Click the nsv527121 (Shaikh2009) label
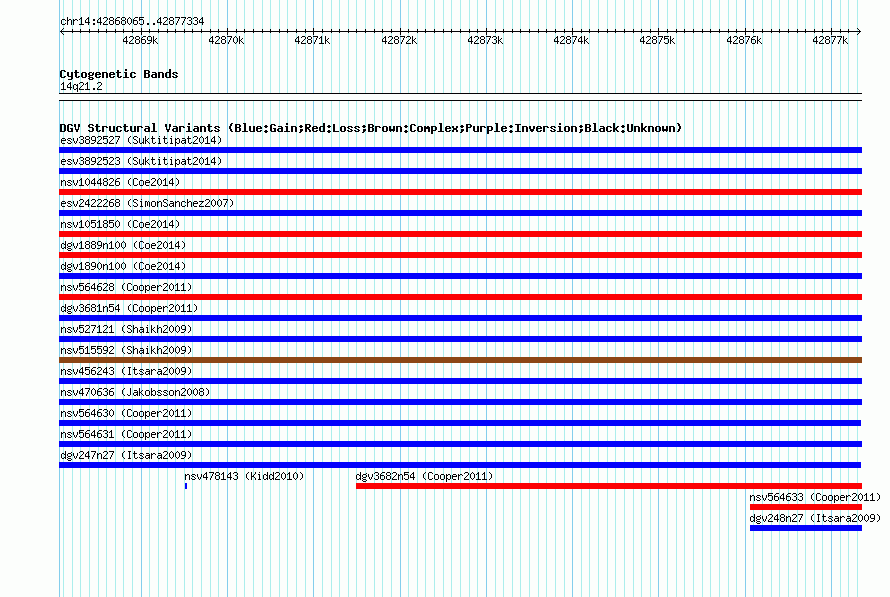 pos(126,329)
